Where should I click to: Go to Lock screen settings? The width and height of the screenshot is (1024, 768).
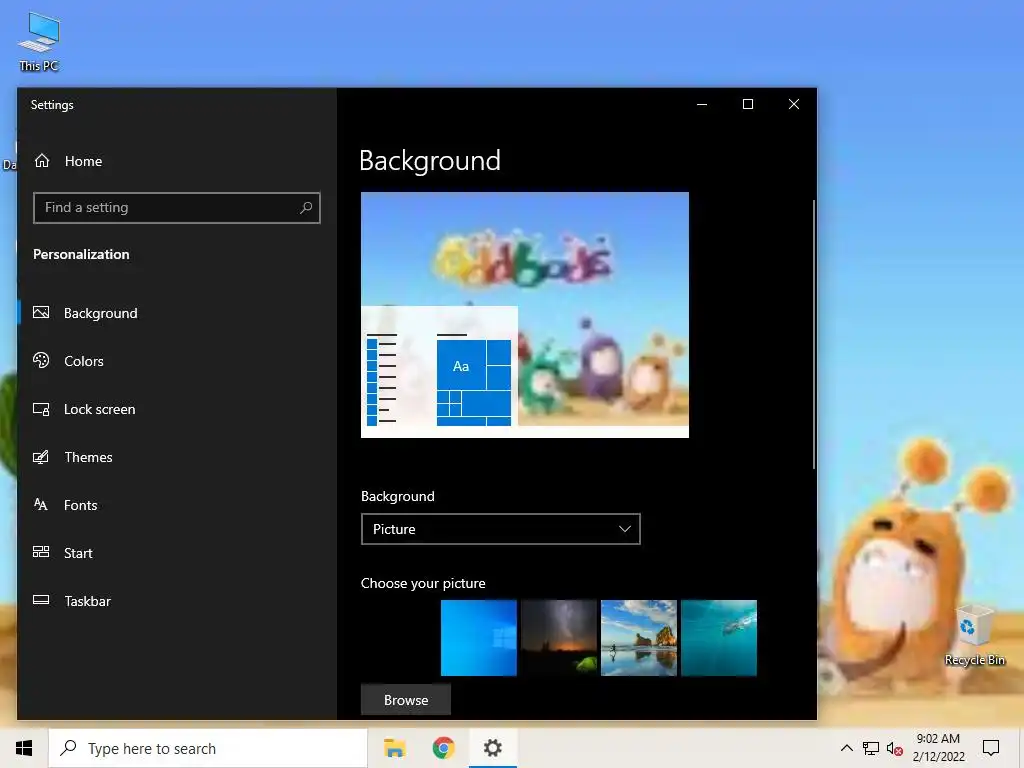tap(177, 409)
